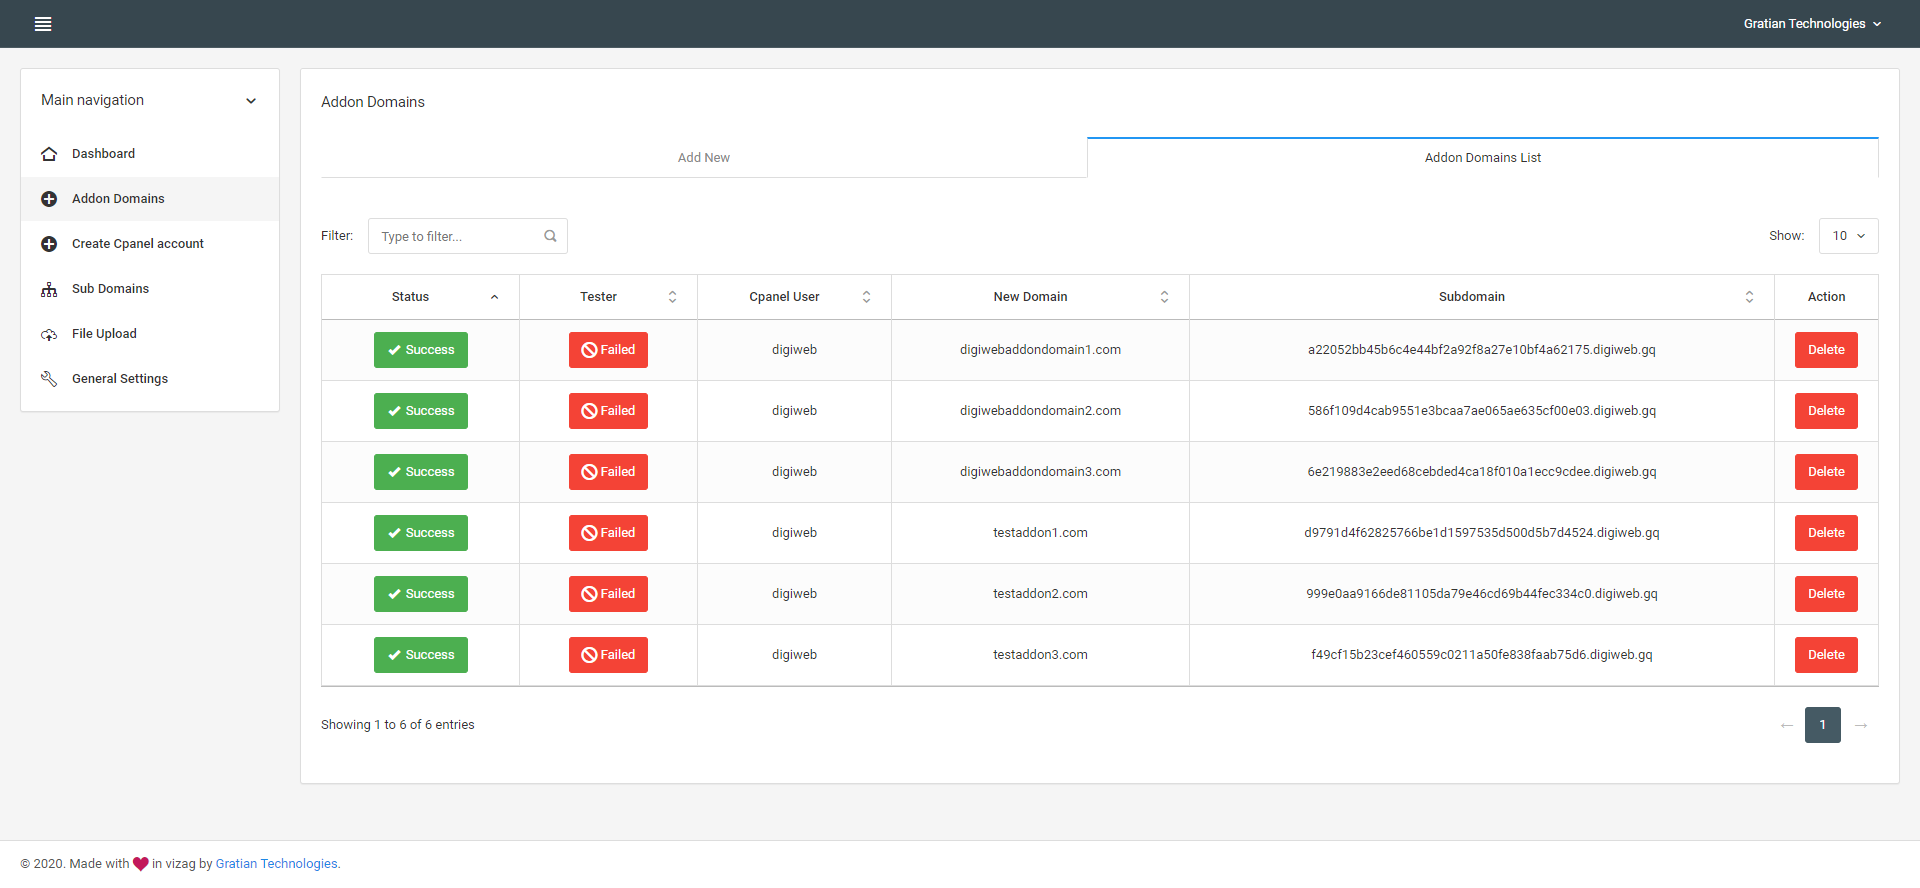The width and height of the screenshot is (1920, 888).
Task: Select the Addon Domains List tab
Action: coord(1483,157)
